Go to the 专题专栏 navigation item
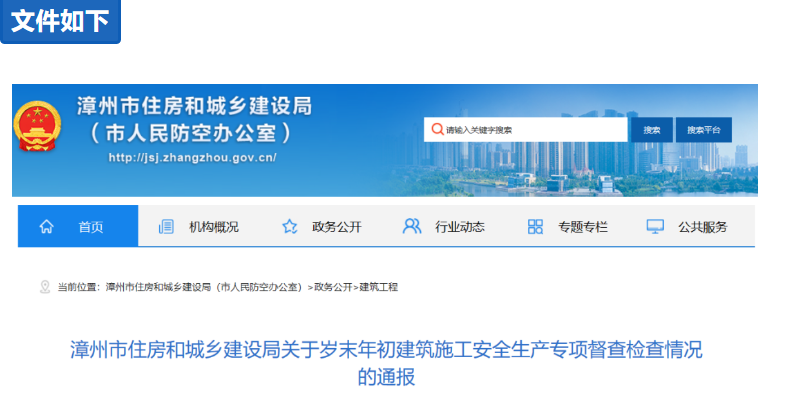 tap(582, 227)
